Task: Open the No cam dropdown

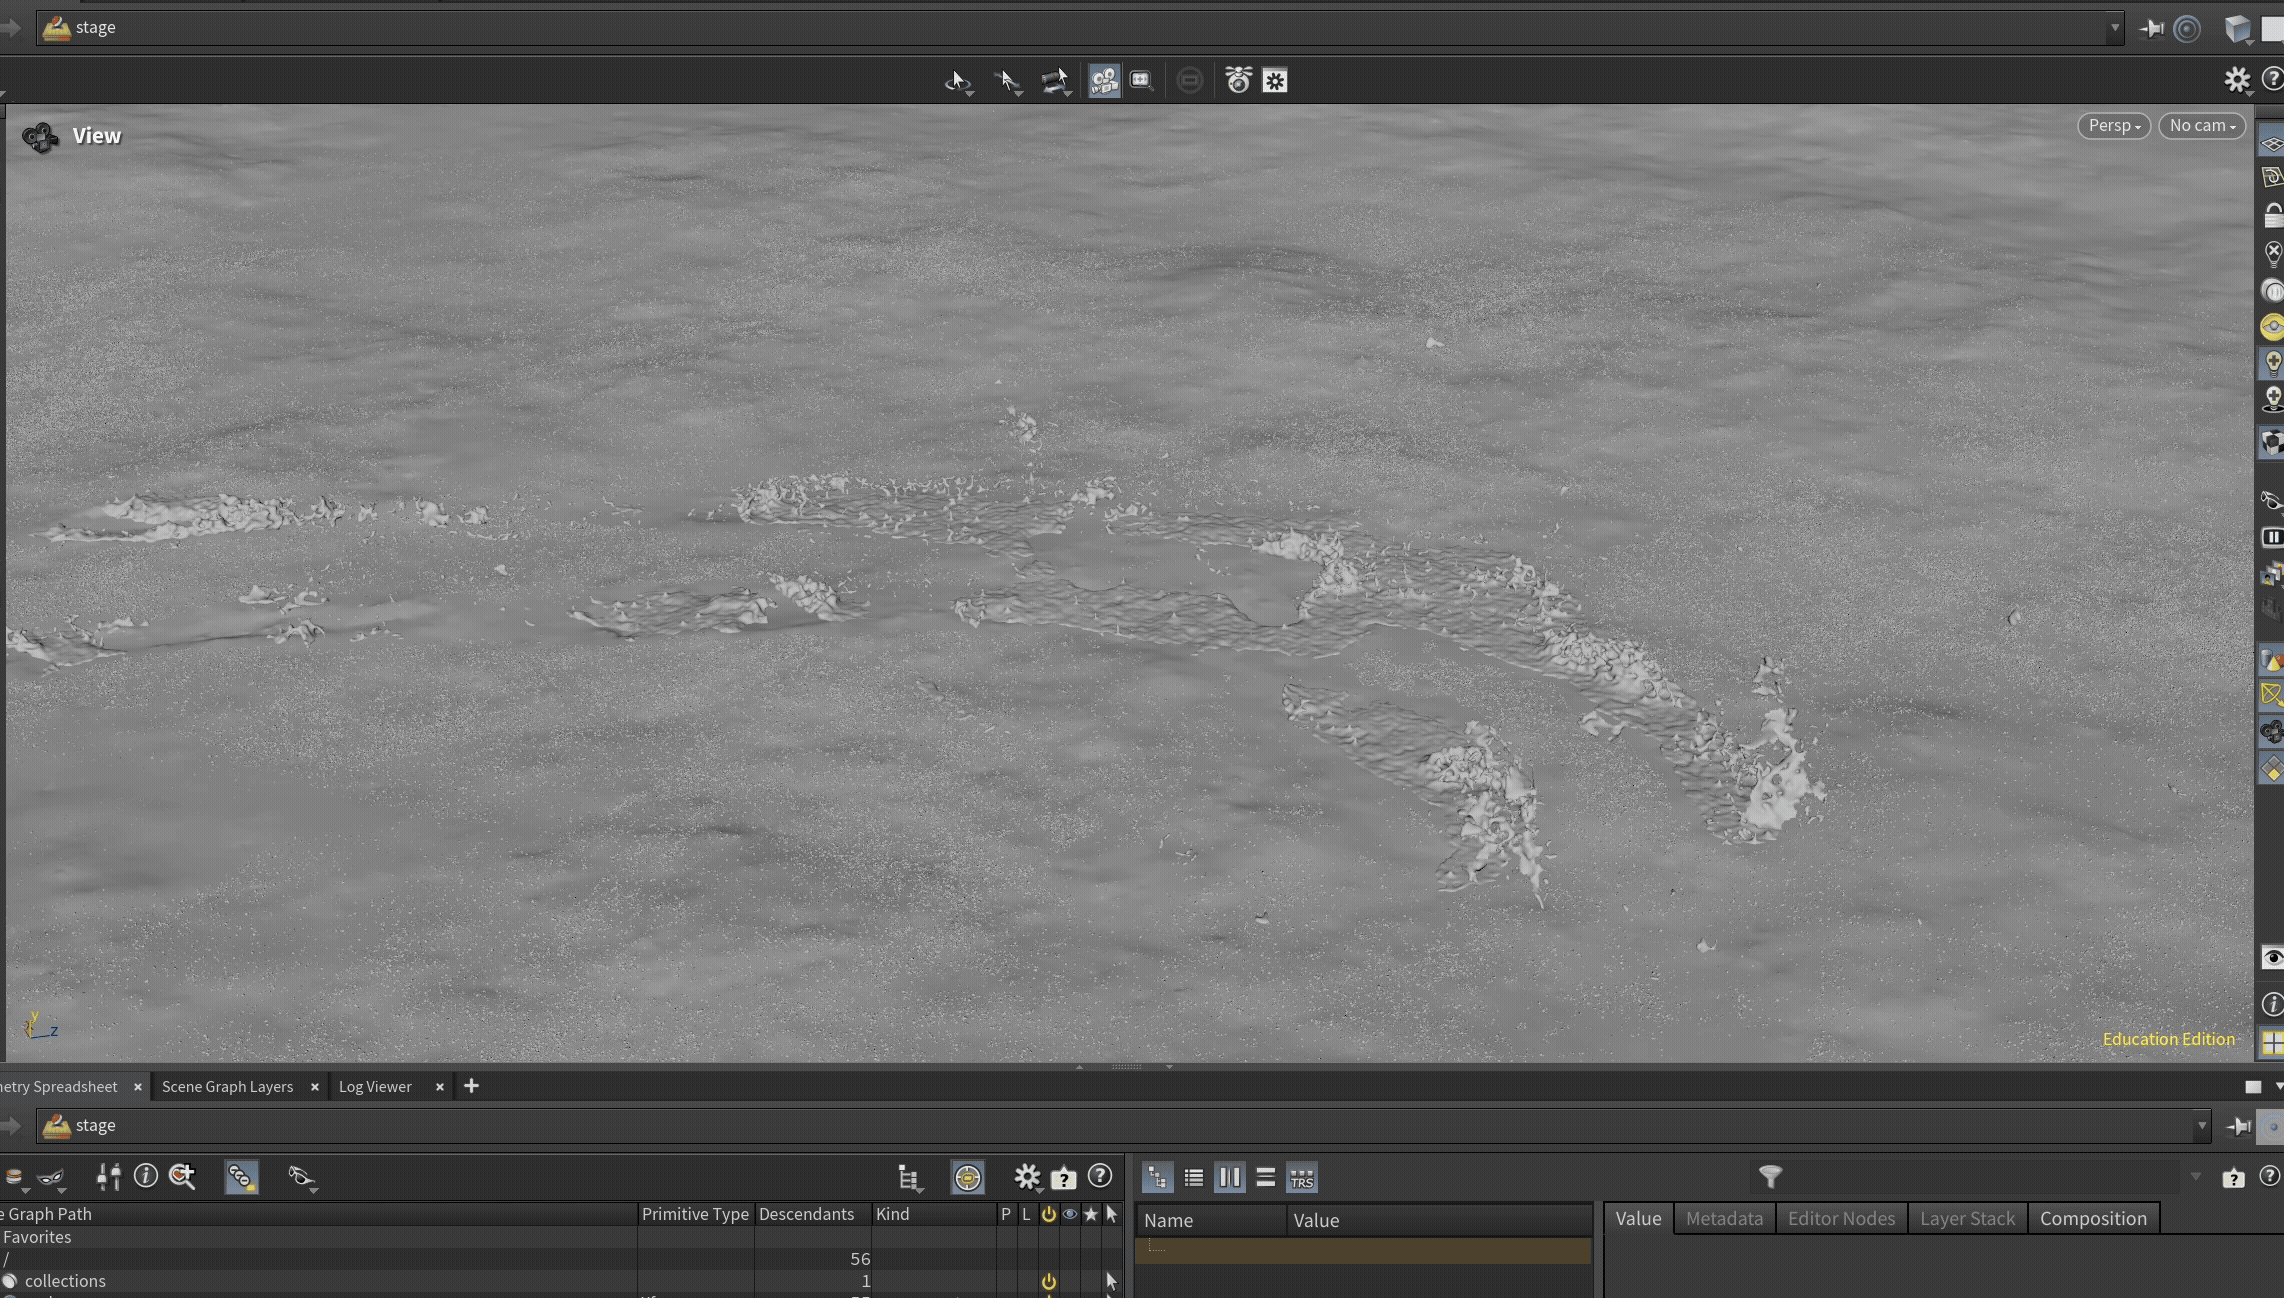Action: pos(2201,125)
